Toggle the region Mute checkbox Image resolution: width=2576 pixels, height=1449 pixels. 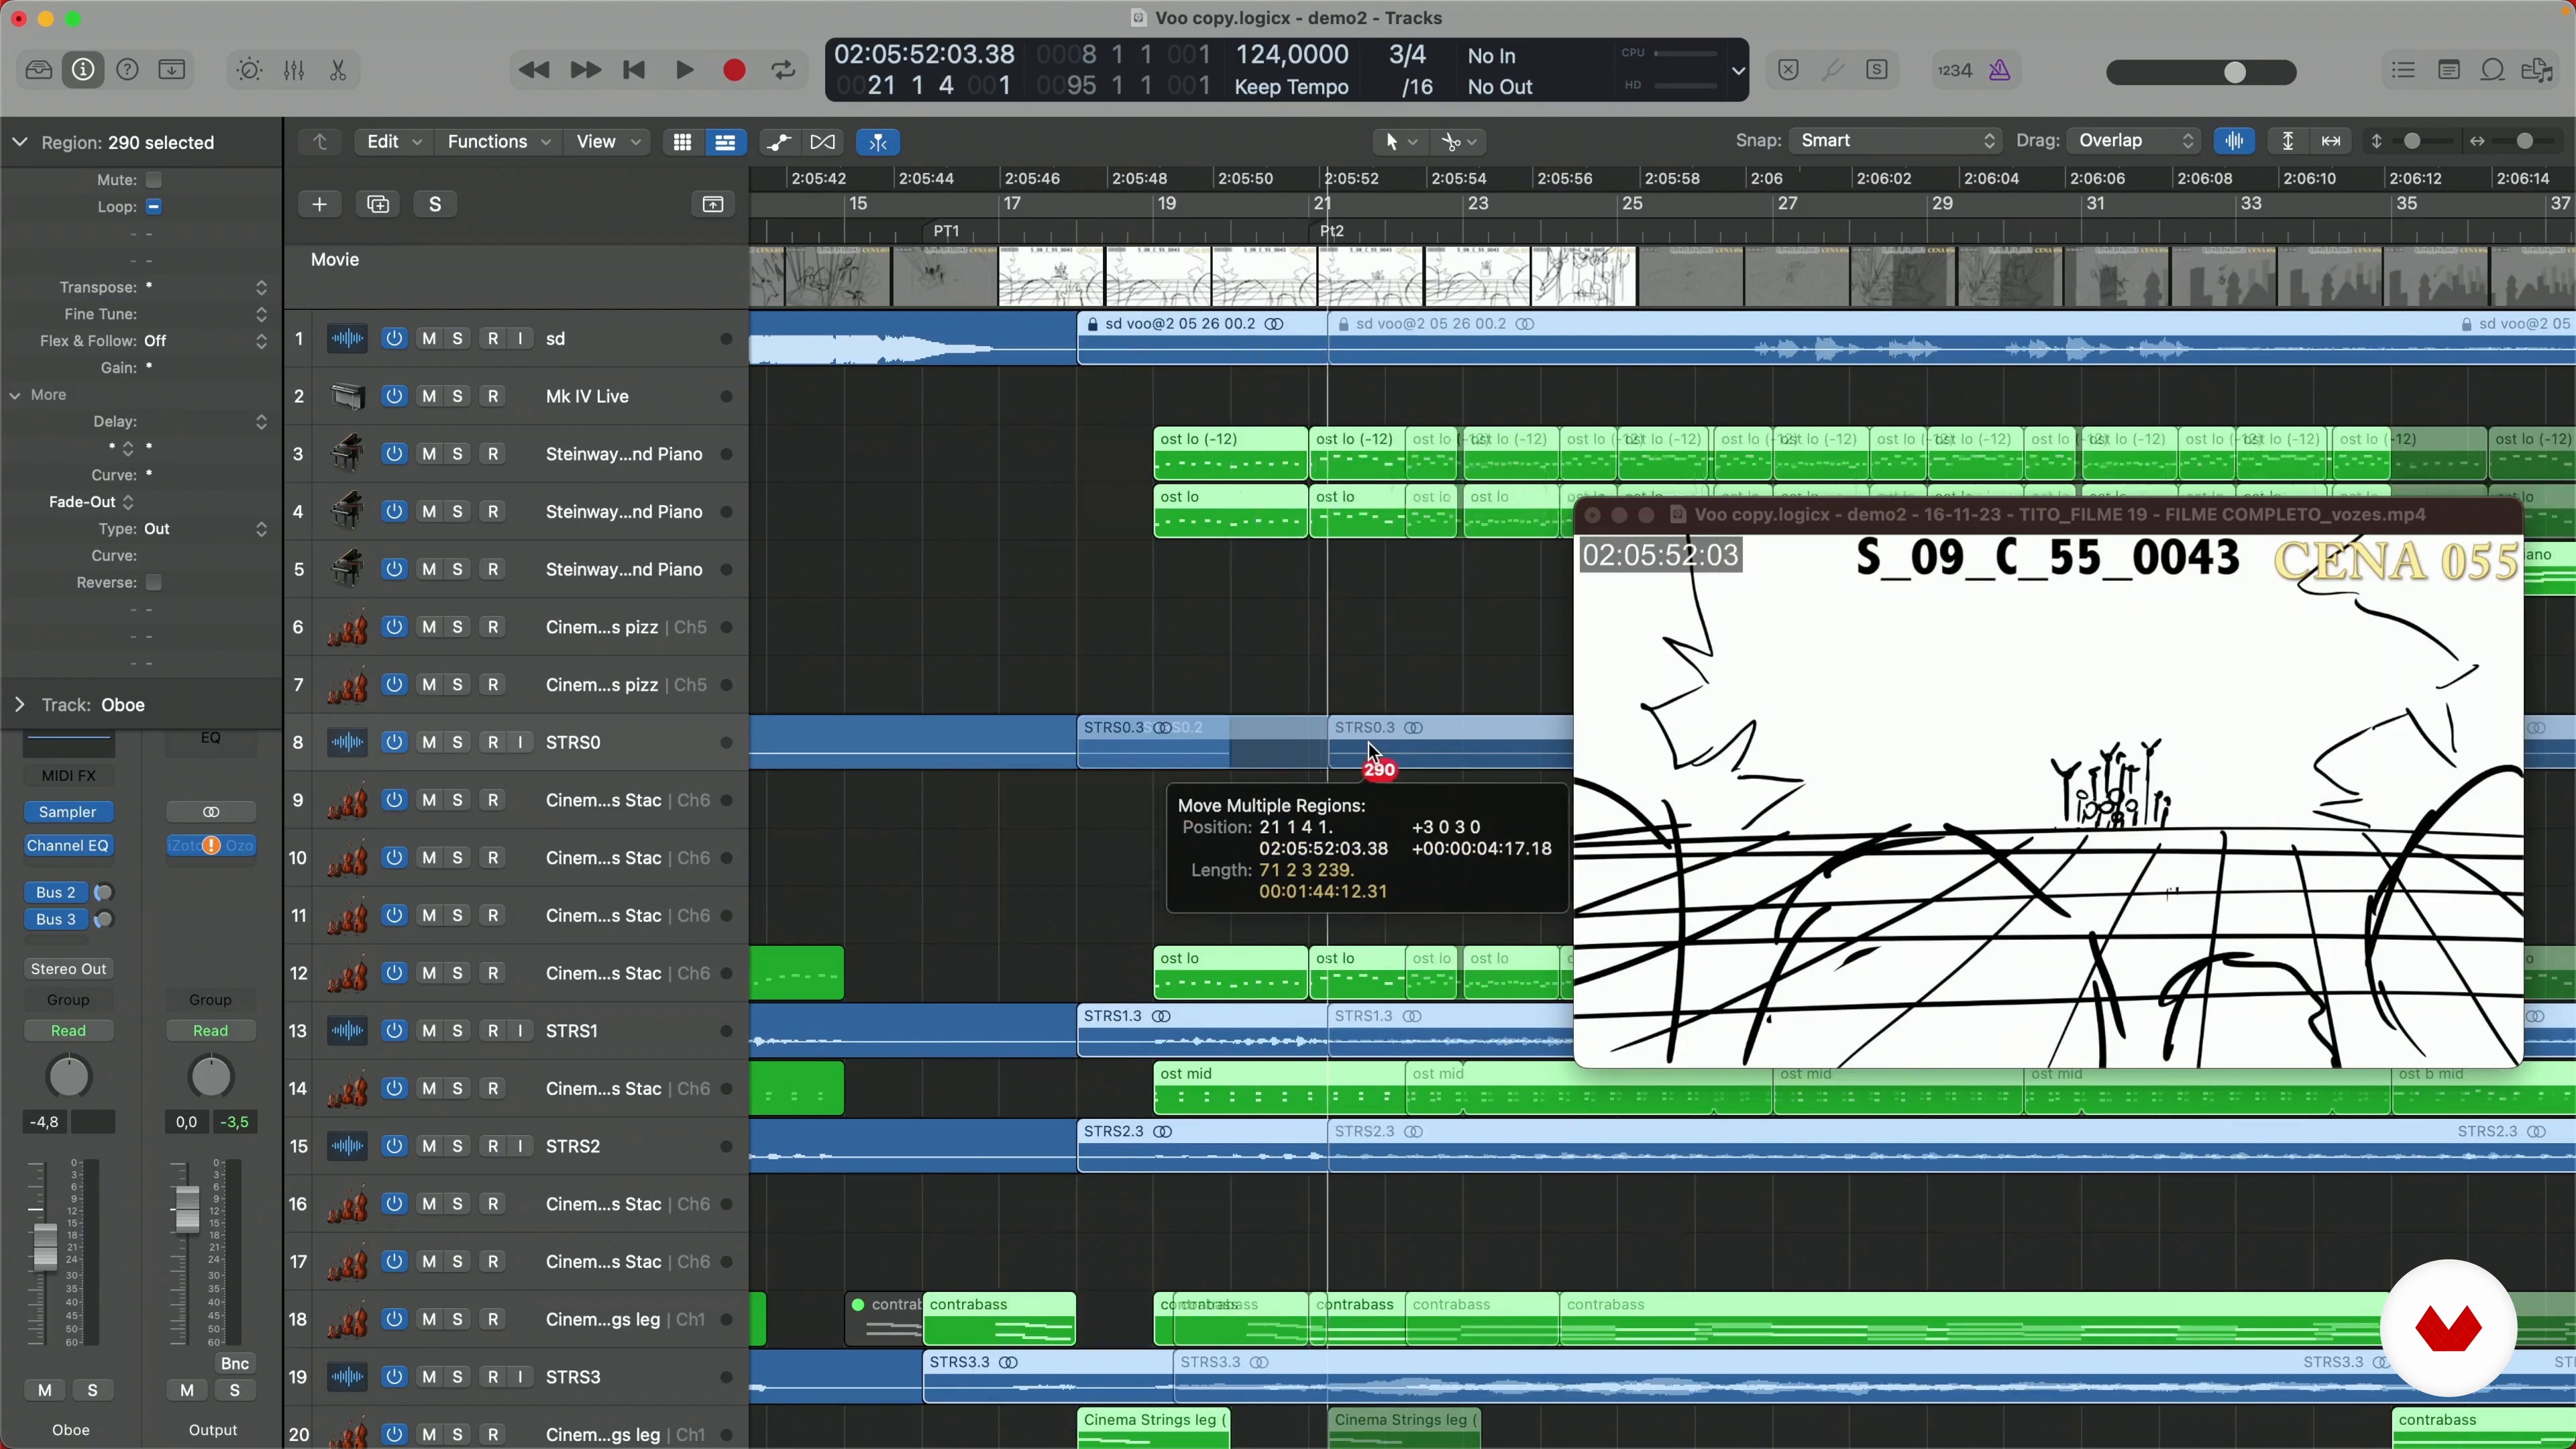pyautogui.click(x=154, y=180)
